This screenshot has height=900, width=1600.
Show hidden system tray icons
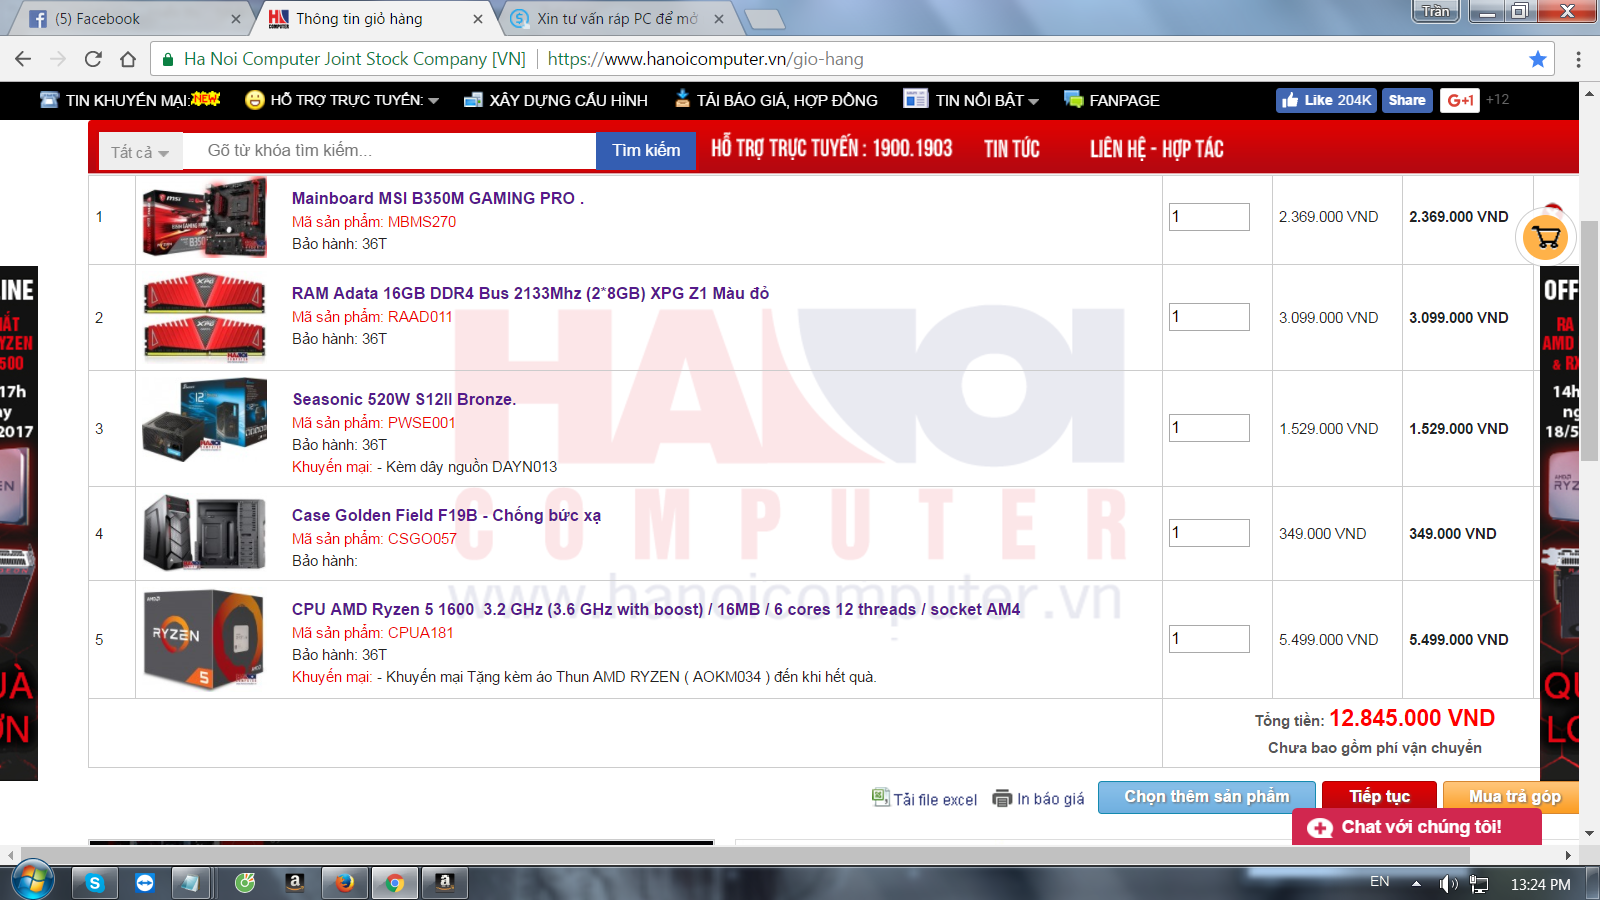1416,884
